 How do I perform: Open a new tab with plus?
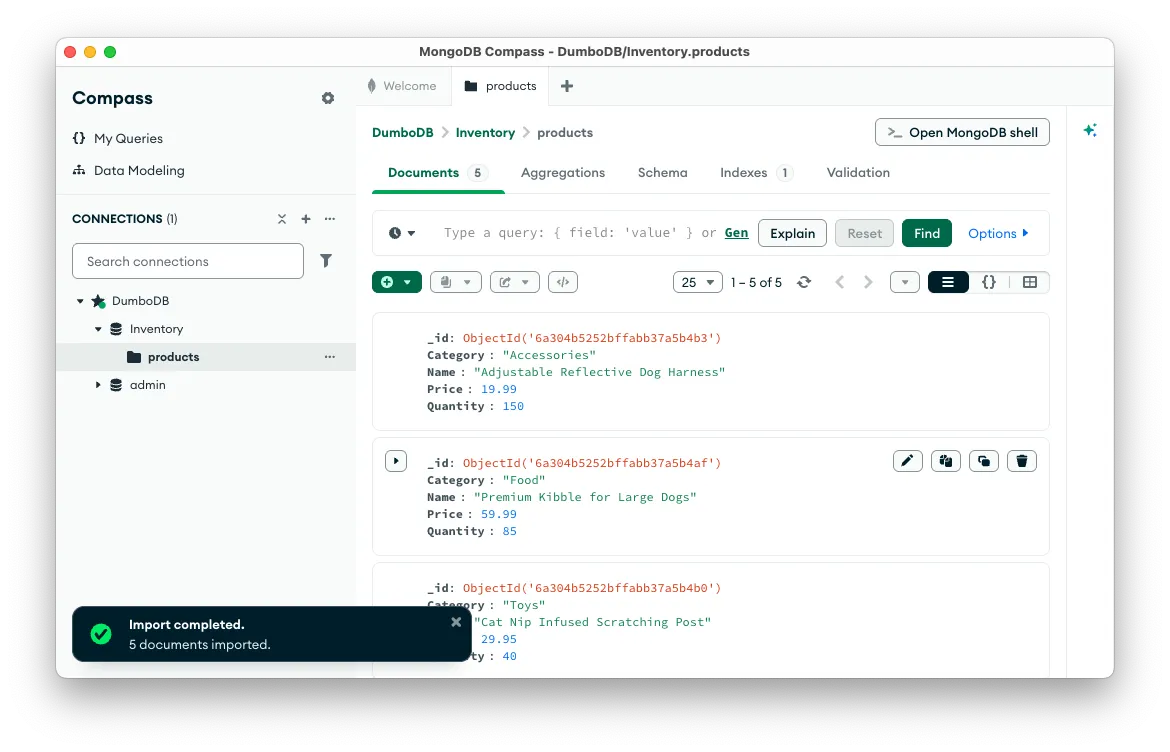click(567, 87)
